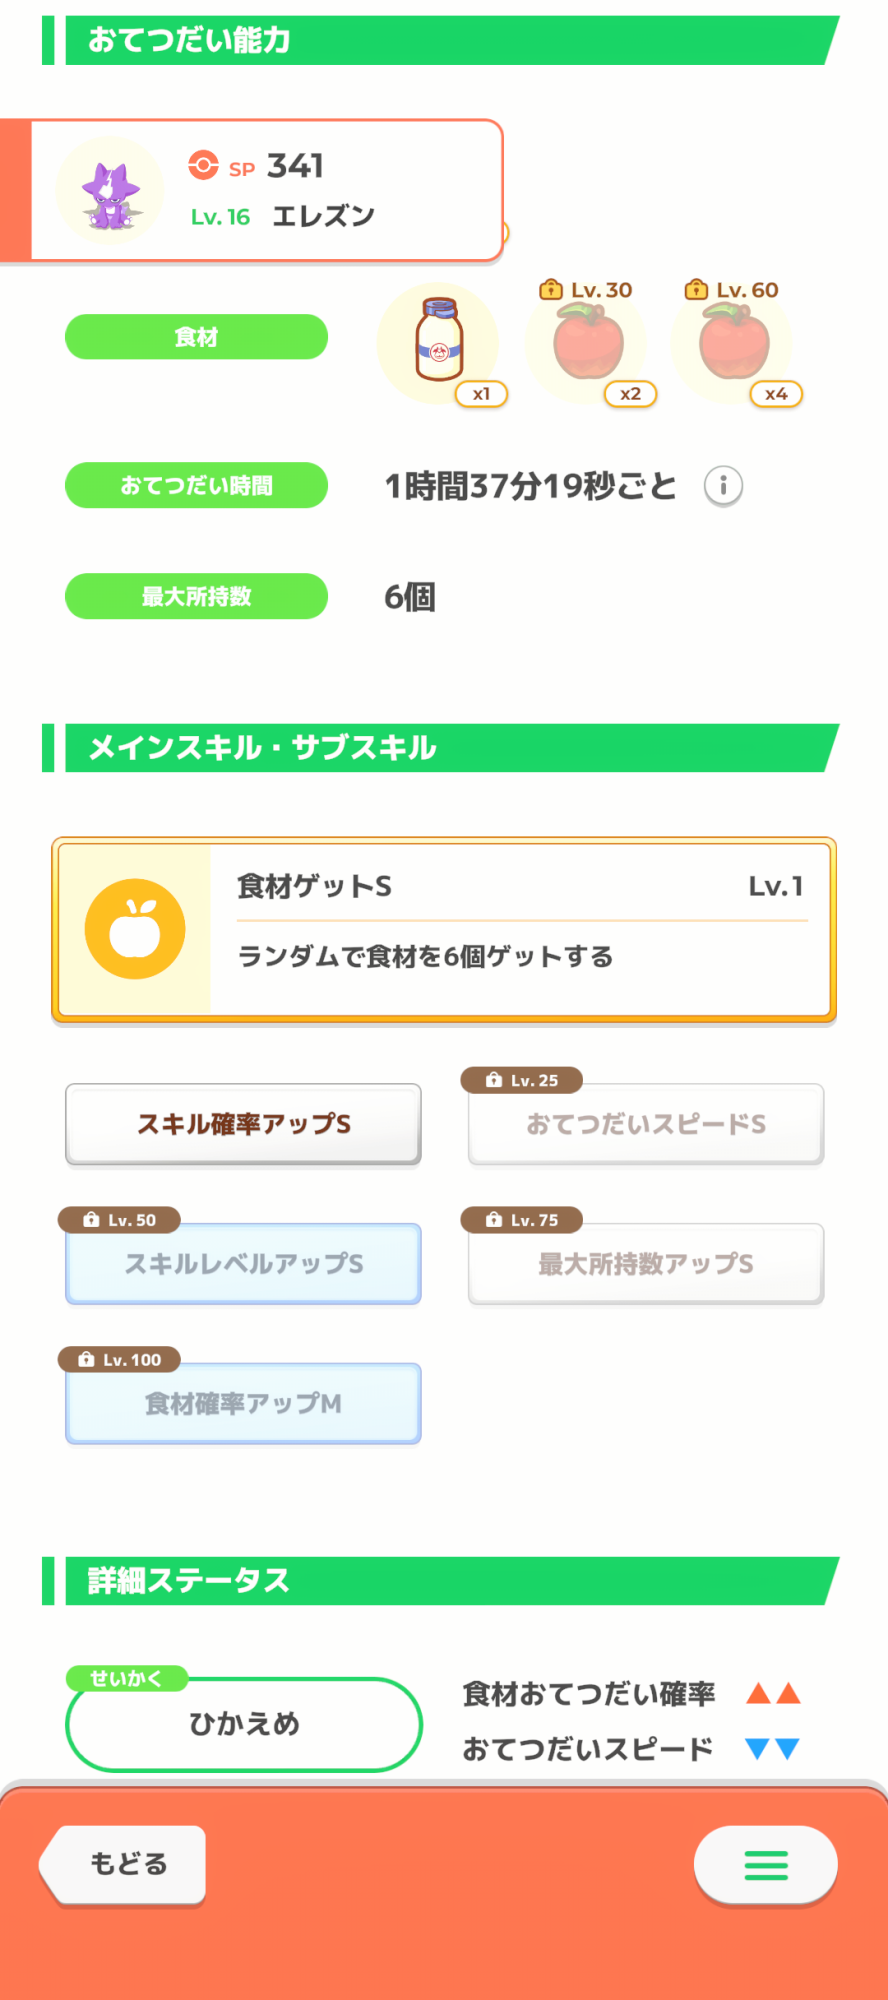Tap the locked おてつだいスピードS sub skill

[x=646, y=1124]
